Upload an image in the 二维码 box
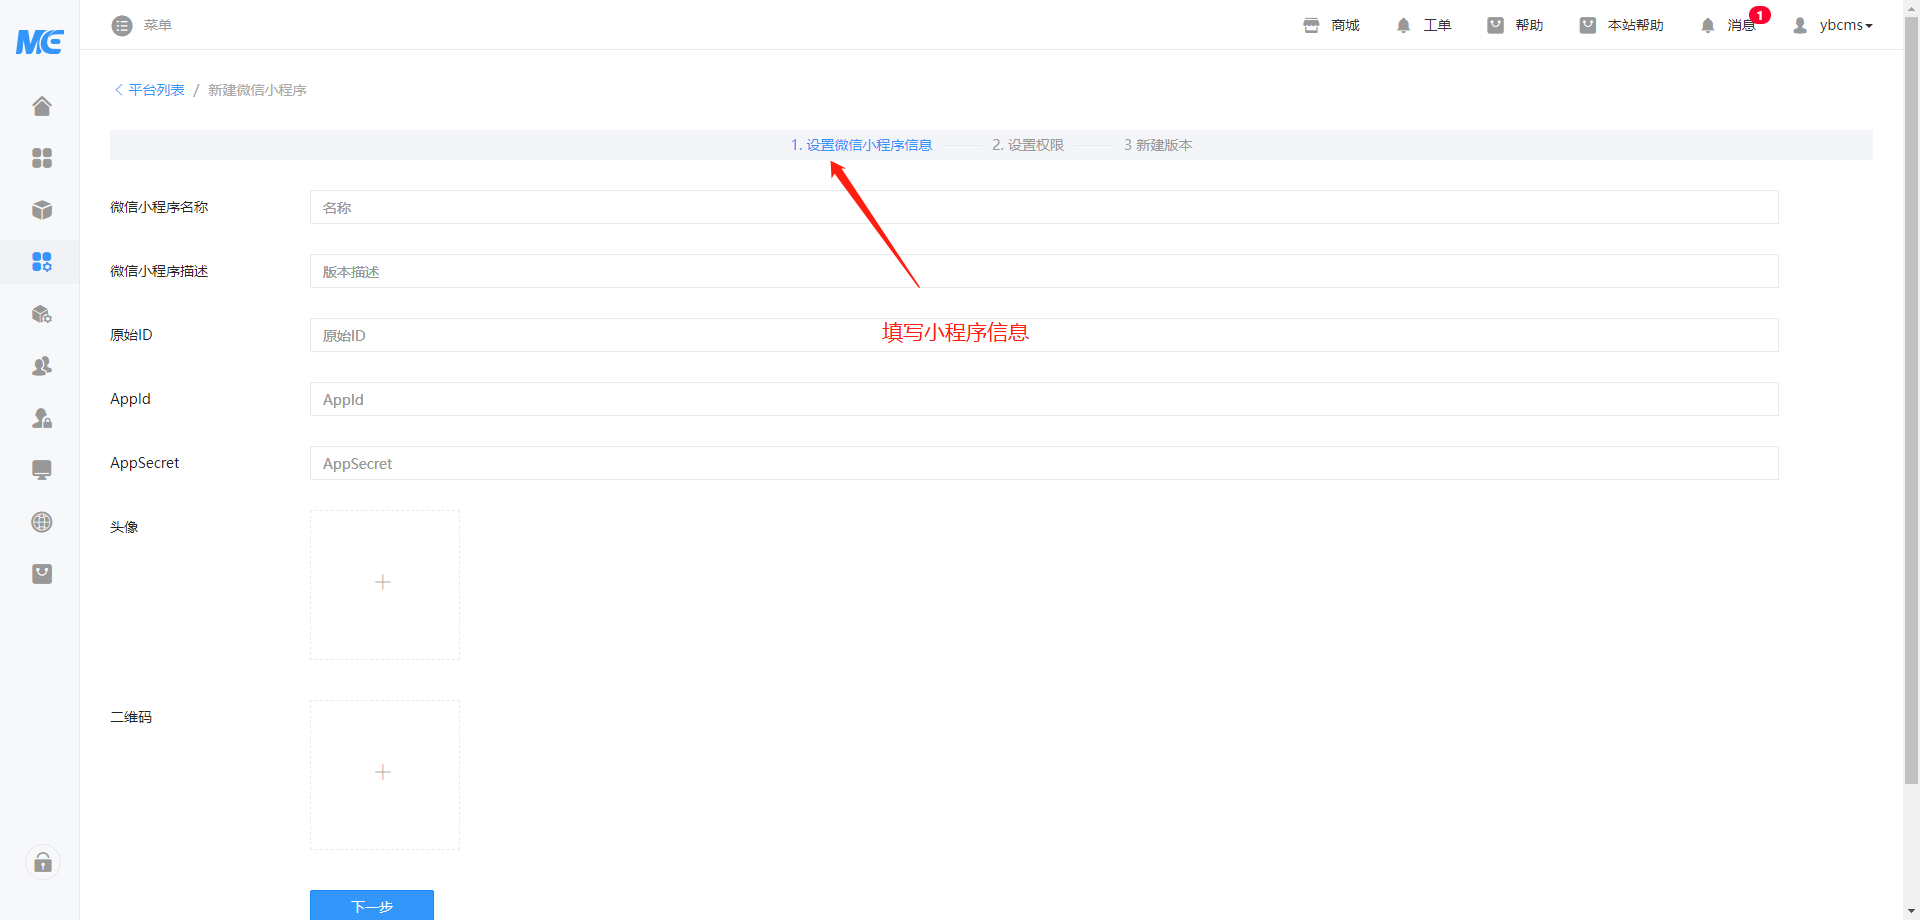 [x=385, y=775]
